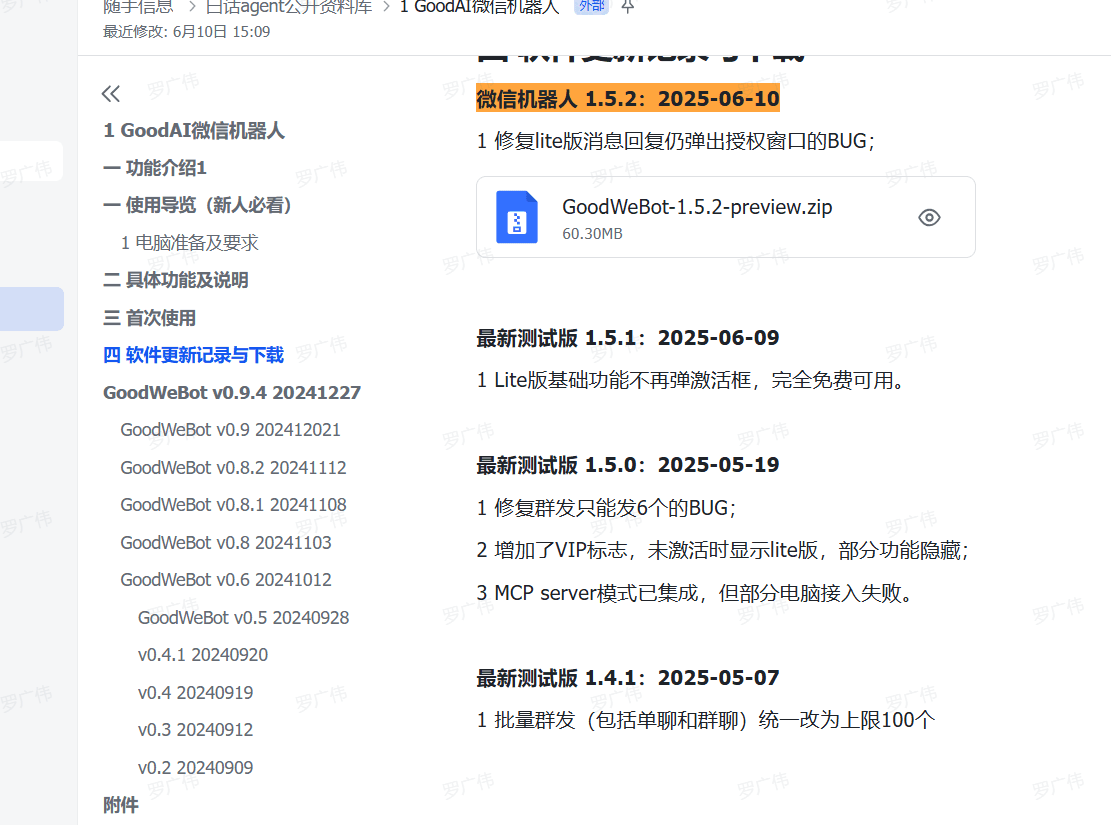Click heading 最新测试版 1.5.0: 2025-05-19
This screenshot has width=1111, height=825.
(628, 465)
